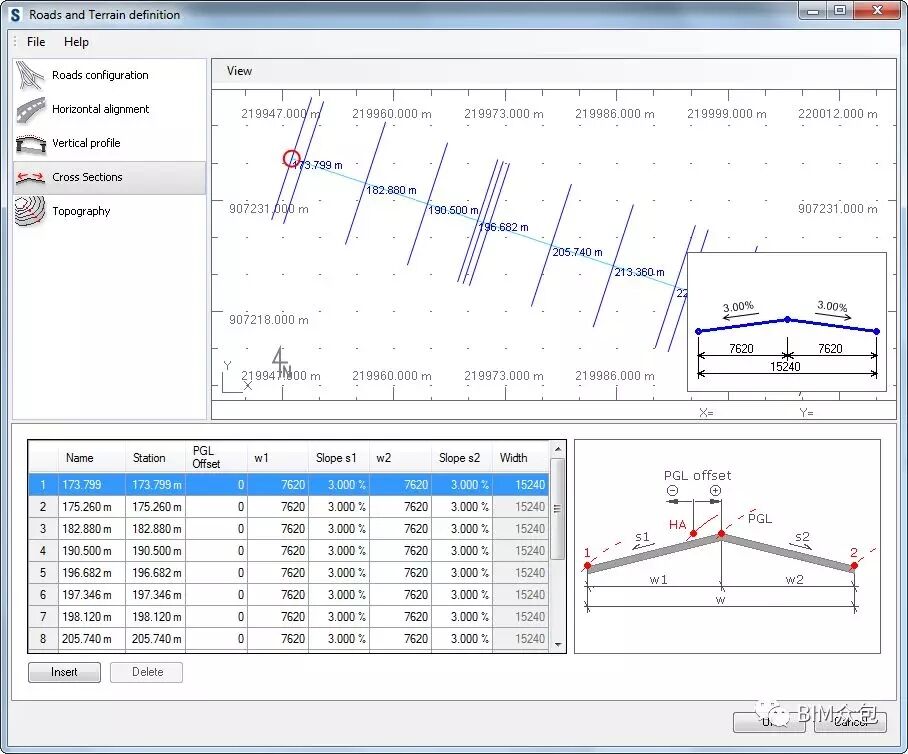Click the red circle station marker
908x754 pixels.
point(291,158)
